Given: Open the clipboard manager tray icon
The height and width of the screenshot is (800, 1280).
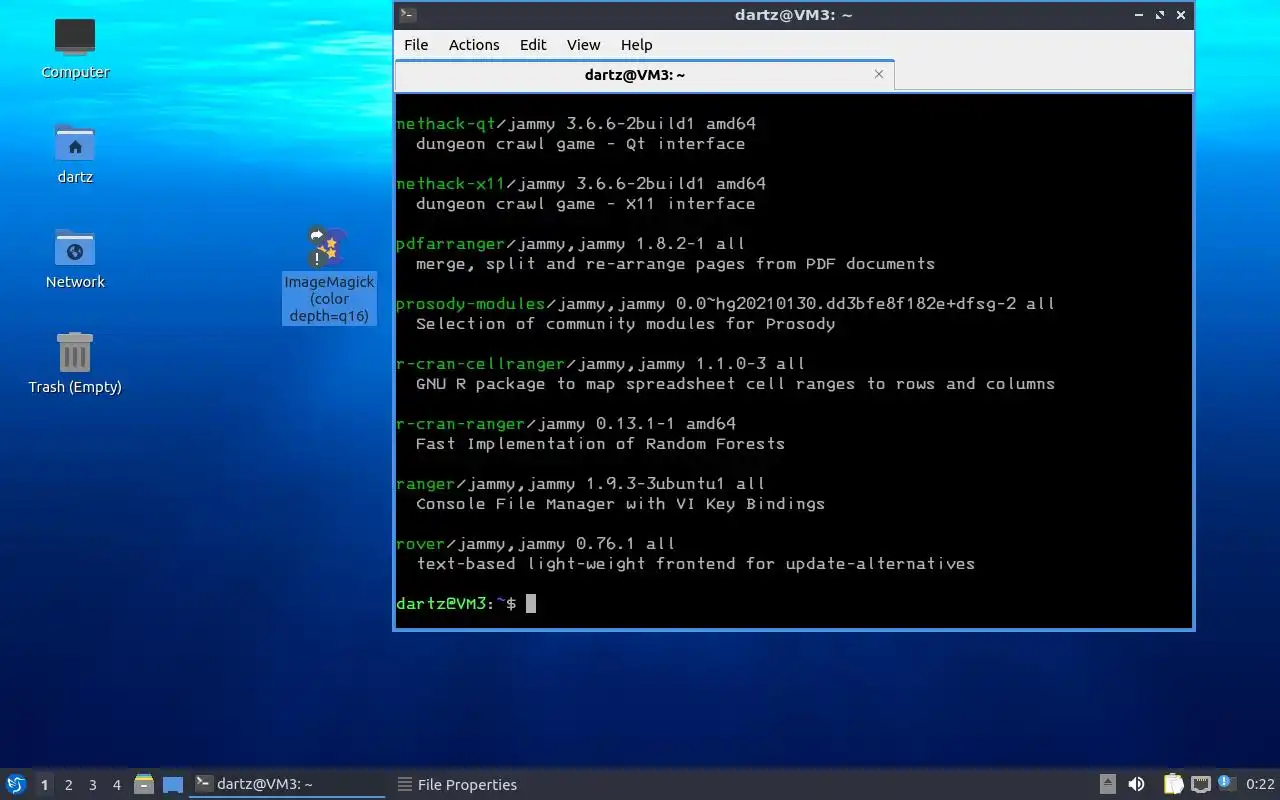Looking at the screenshot, I should (1173, 784).
